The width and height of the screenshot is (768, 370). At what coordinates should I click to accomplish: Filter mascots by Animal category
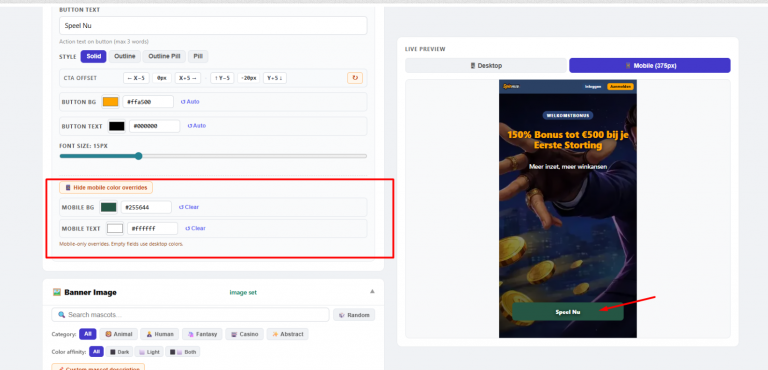pos(119,334)
